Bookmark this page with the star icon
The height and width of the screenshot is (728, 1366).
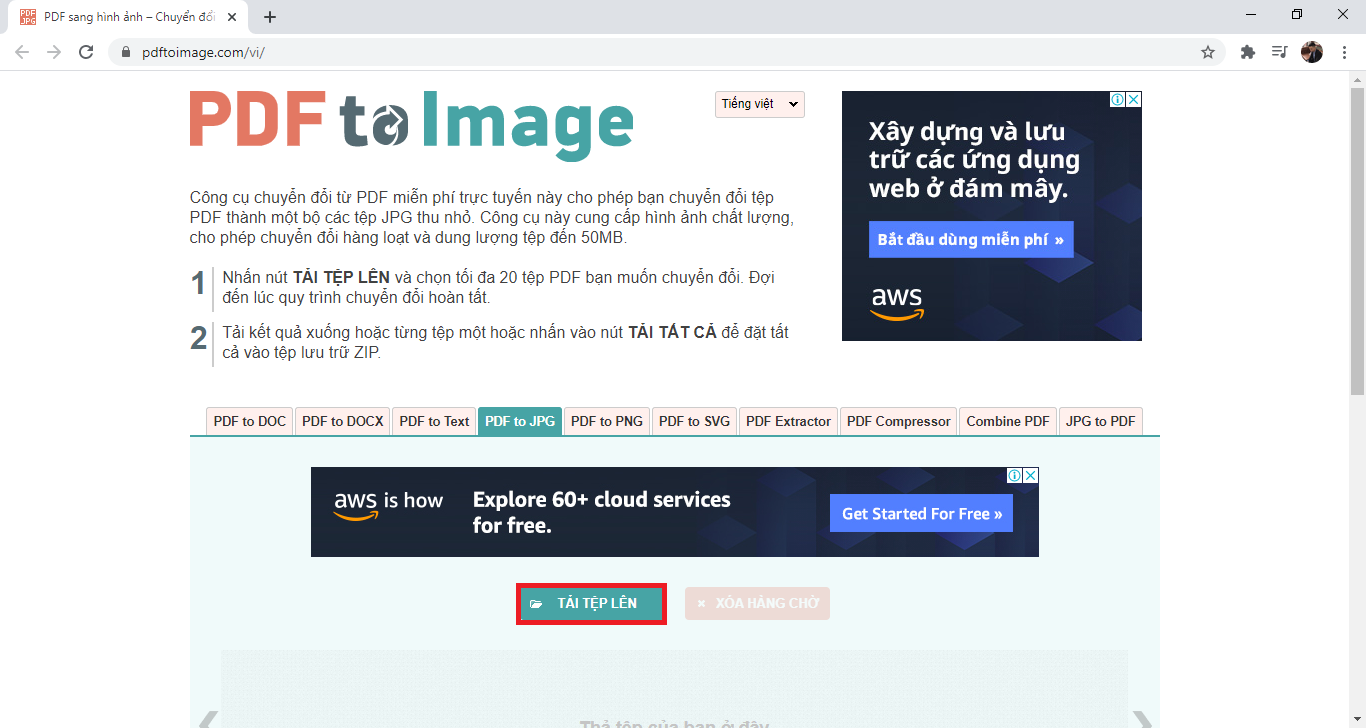1208,52
